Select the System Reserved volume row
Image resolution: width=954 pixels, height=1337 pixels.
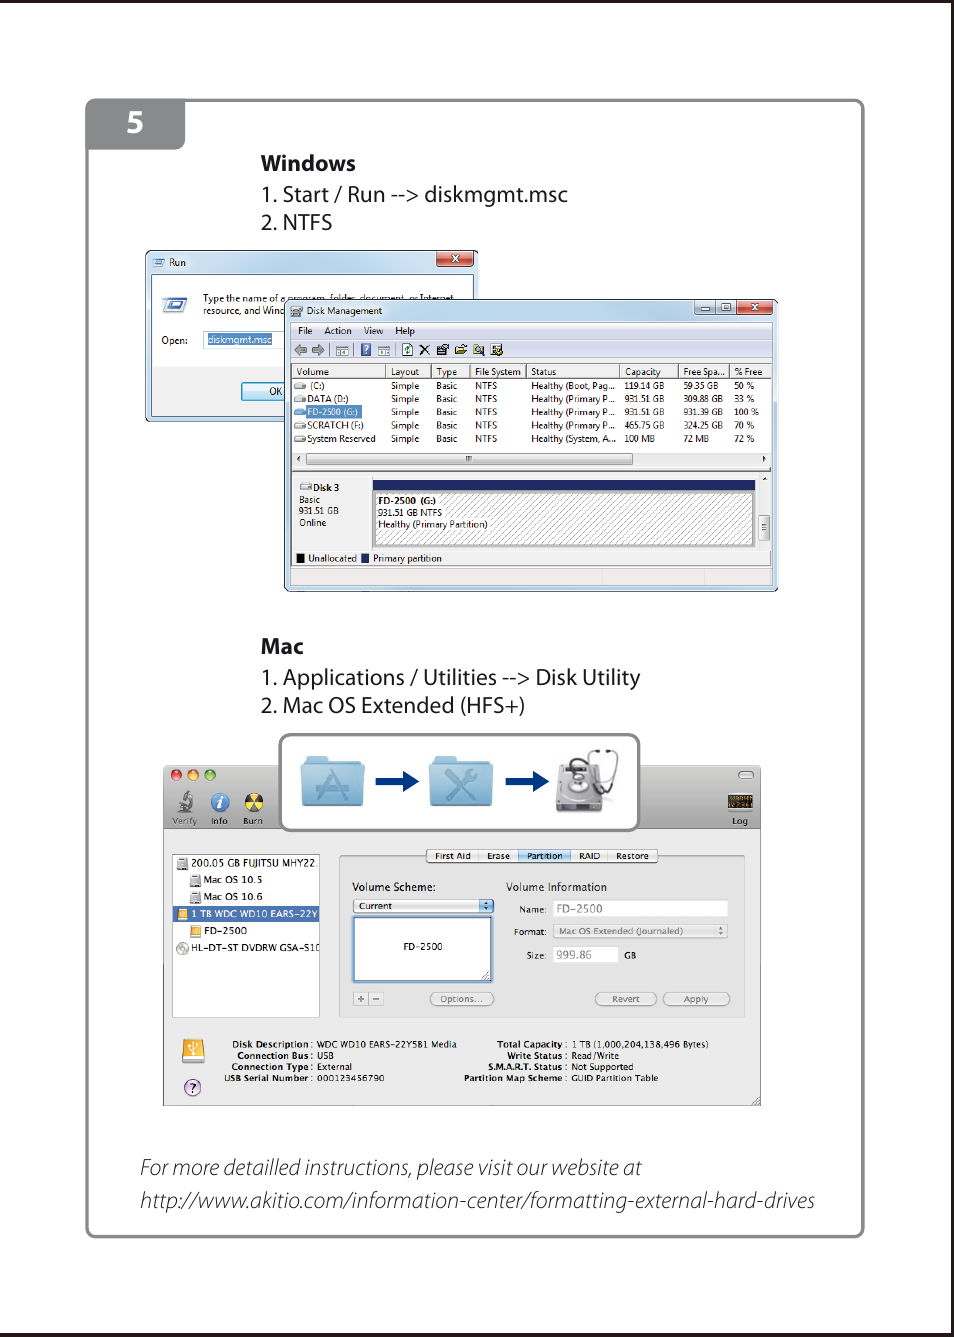[x=531, y=439]
